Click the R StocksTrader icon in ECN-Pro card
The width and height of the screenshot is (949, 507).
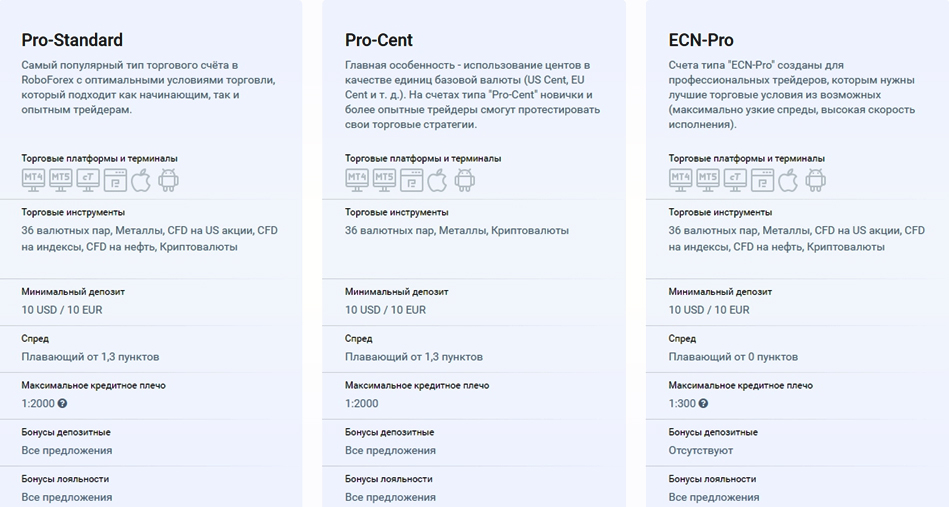(762, 180)
